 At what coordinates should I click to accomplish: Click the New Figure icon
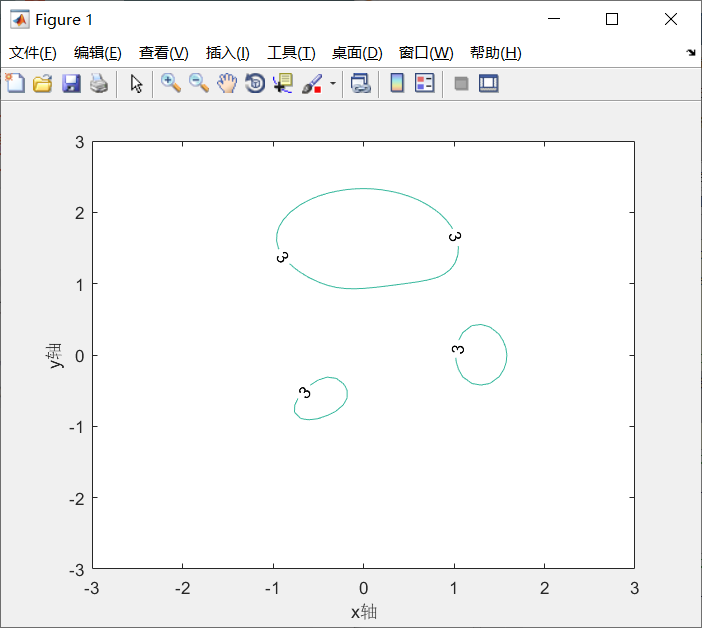16,83
